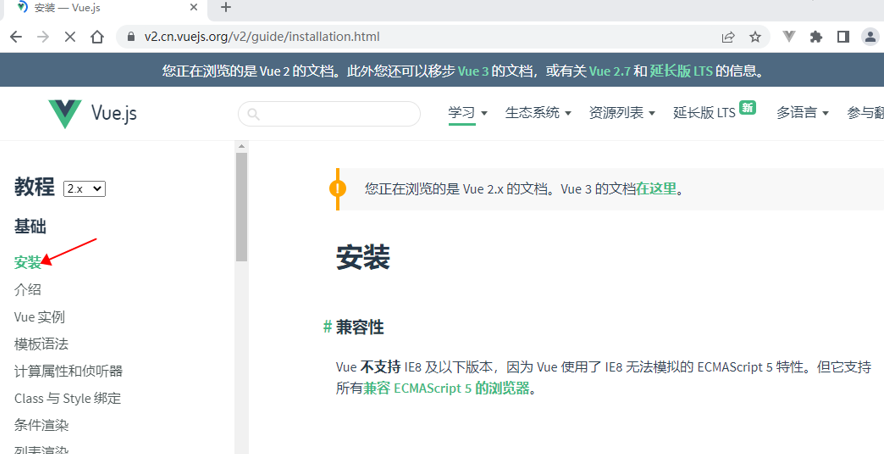Image resolution: width=884 pixels, height=454 pixels.
Task: Open the 2.x version selector
Action: [x=84, y=189]
